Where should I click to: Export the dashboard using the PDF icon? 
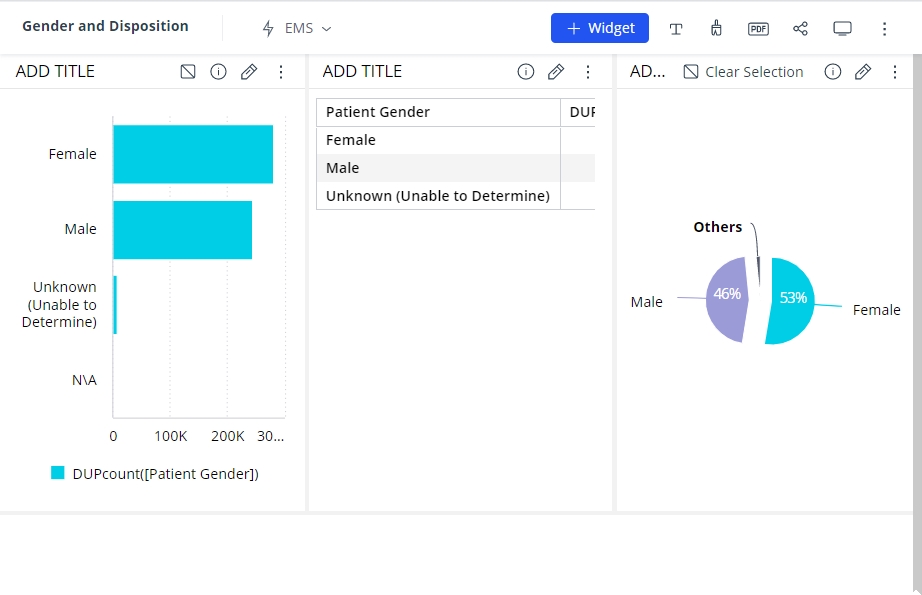point(758,28)
